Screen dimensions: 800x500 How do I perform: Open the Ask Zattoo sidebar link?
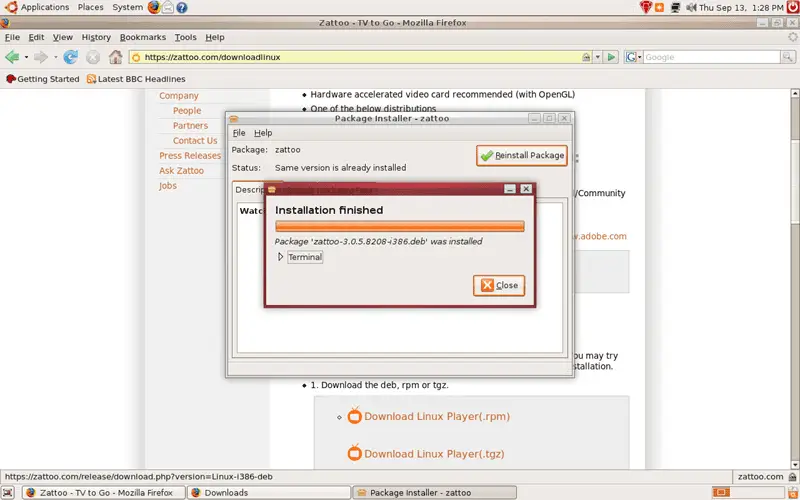[x=181, y=170]
